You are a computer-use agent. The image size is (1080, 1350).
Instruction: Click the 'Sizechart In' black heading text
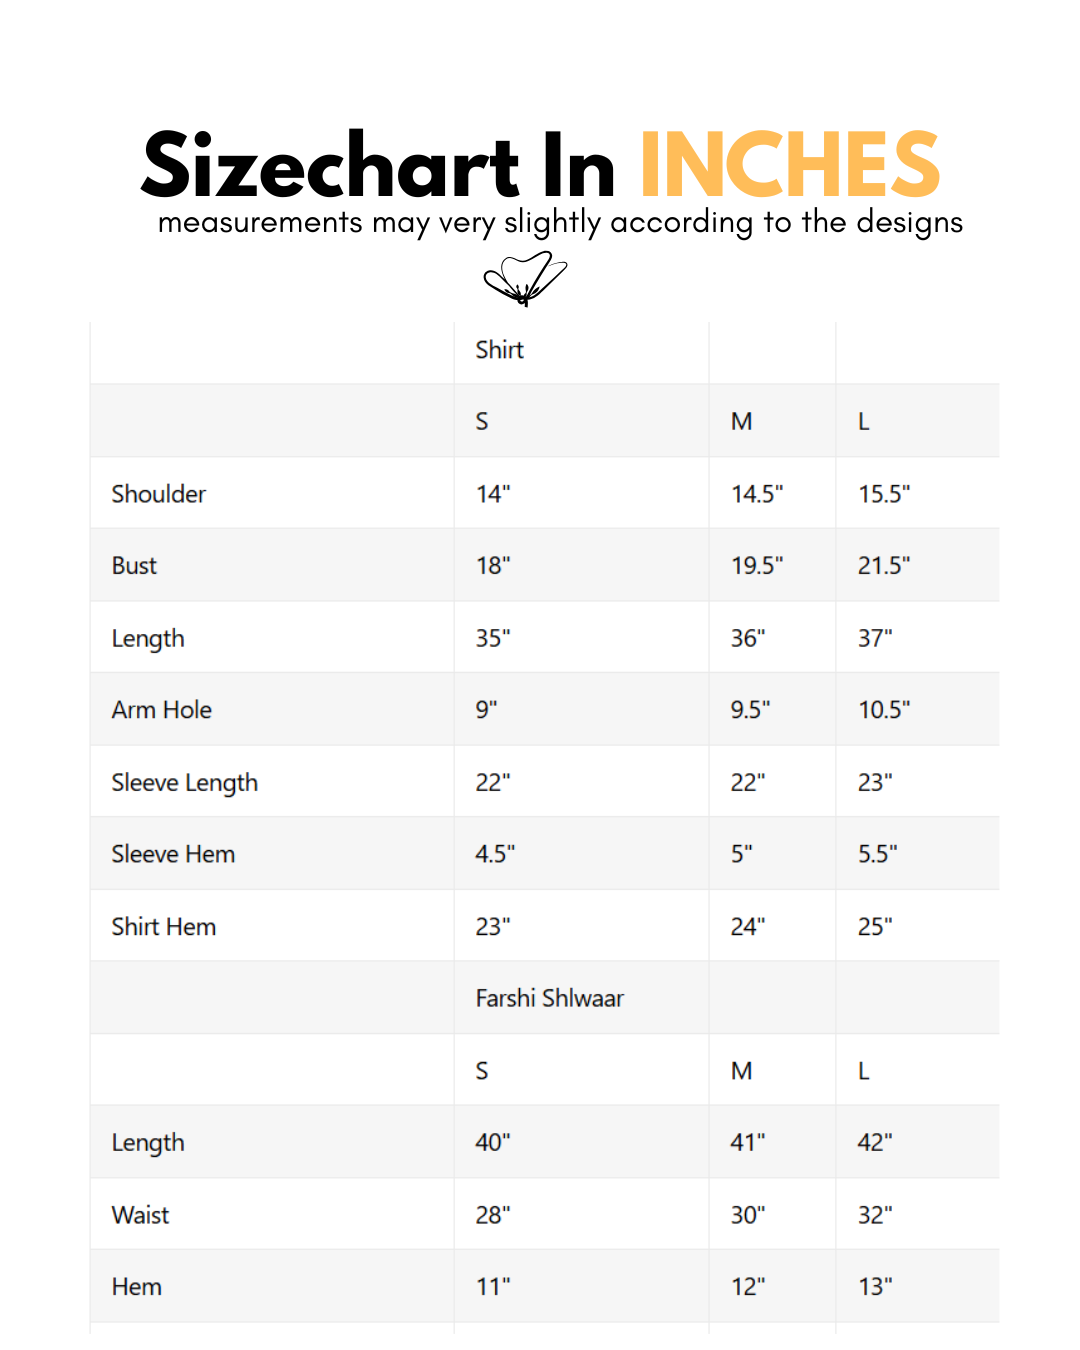point(378,166)
